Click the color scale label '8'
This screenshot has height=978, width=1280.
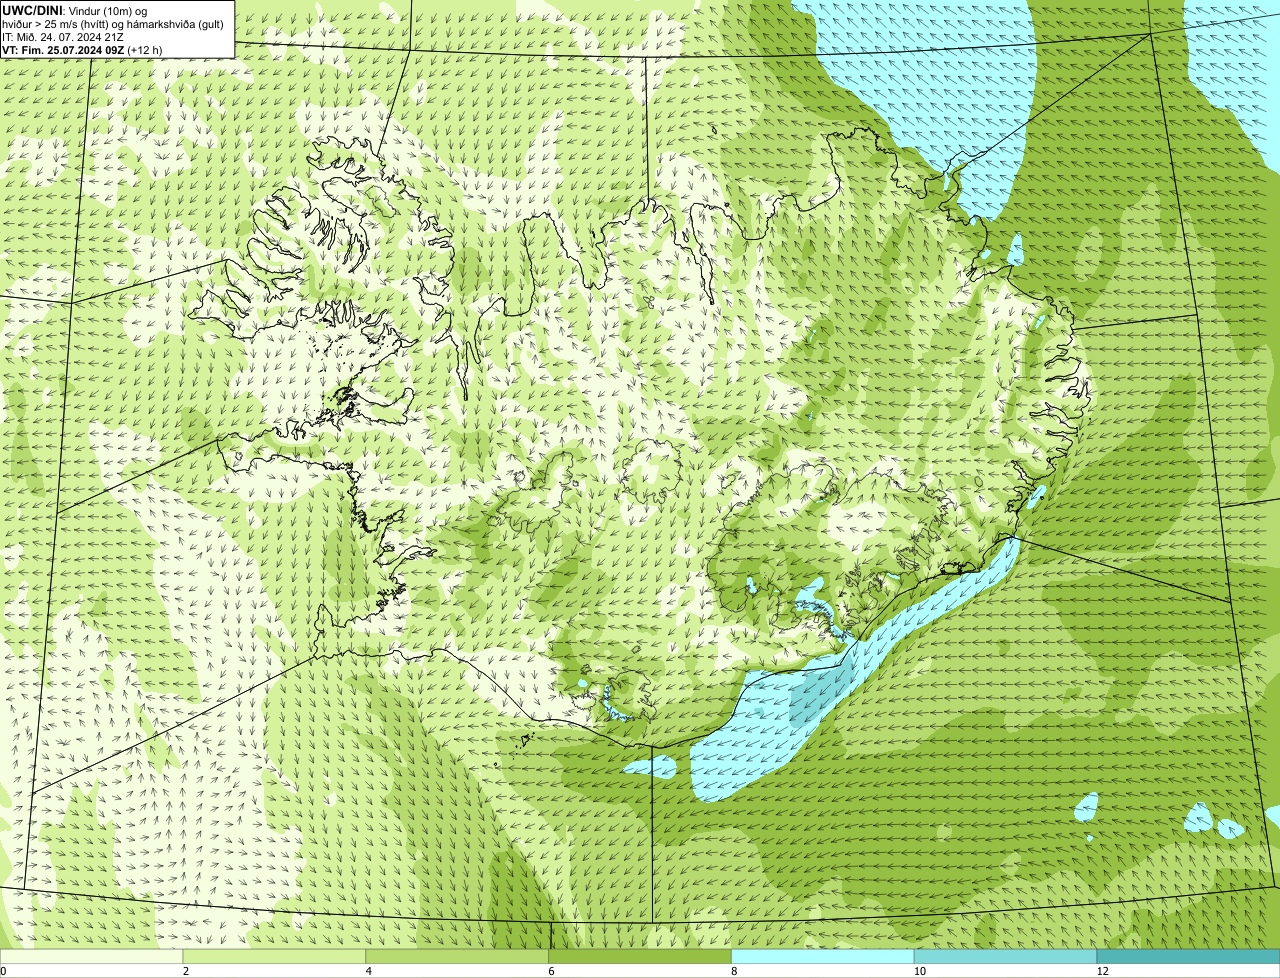point(734,971)
